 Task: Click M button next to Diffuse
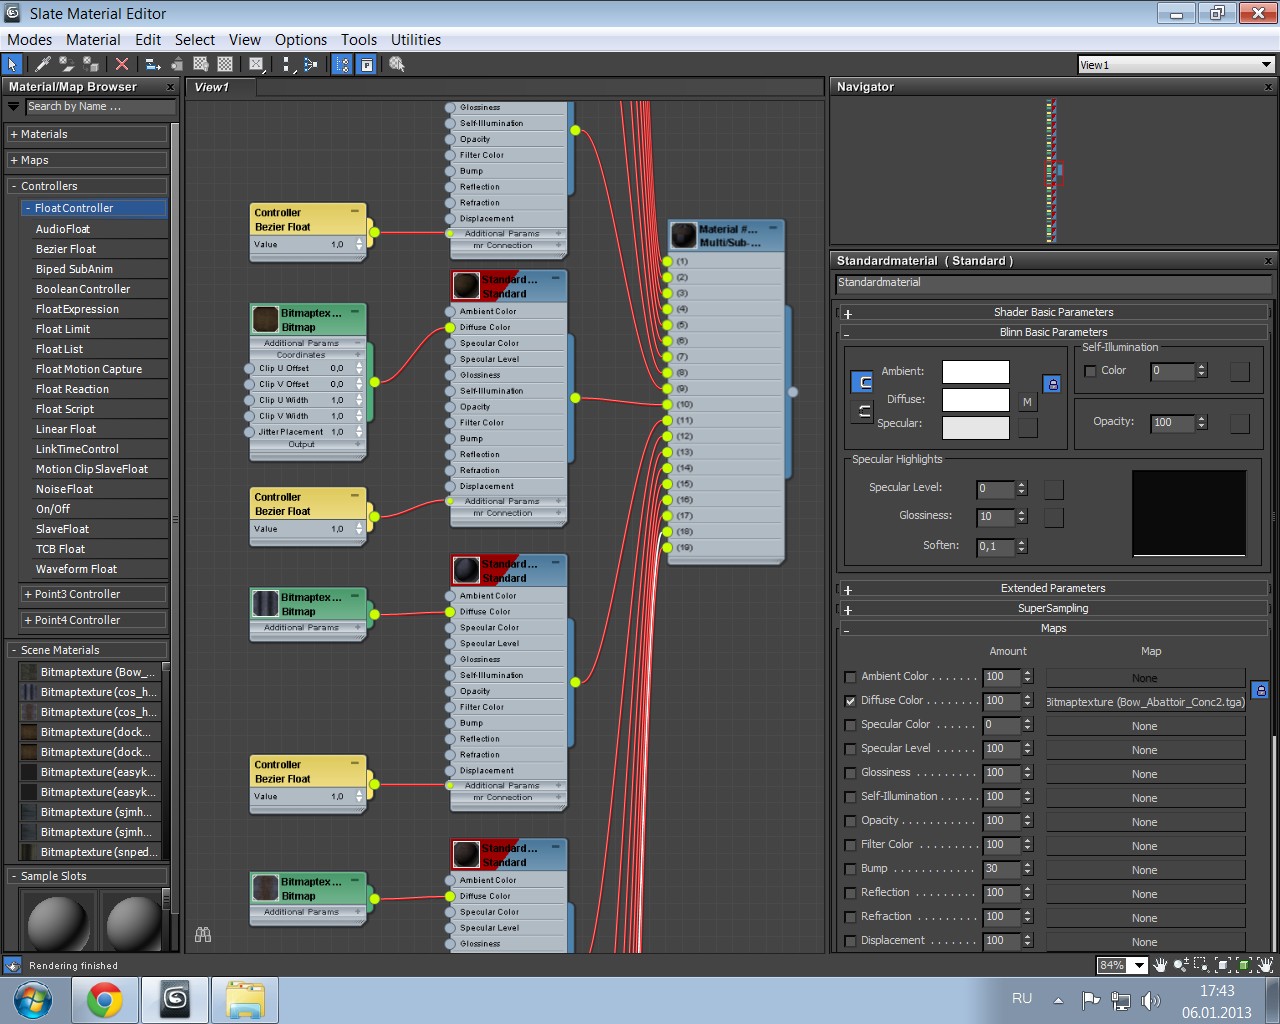click(1027, 402)
